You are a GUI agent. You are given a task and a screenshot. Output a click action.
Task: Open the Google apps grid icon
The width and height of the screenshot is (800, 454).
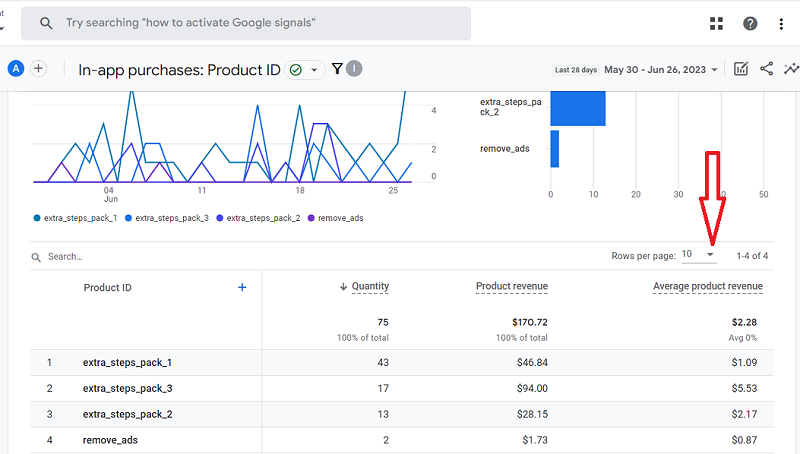[x=716, y=23]
